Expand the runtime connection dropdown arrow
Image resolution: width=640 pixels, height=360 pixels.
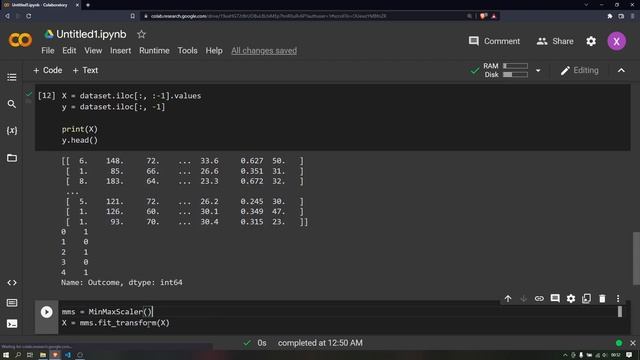tap(538, 70)
